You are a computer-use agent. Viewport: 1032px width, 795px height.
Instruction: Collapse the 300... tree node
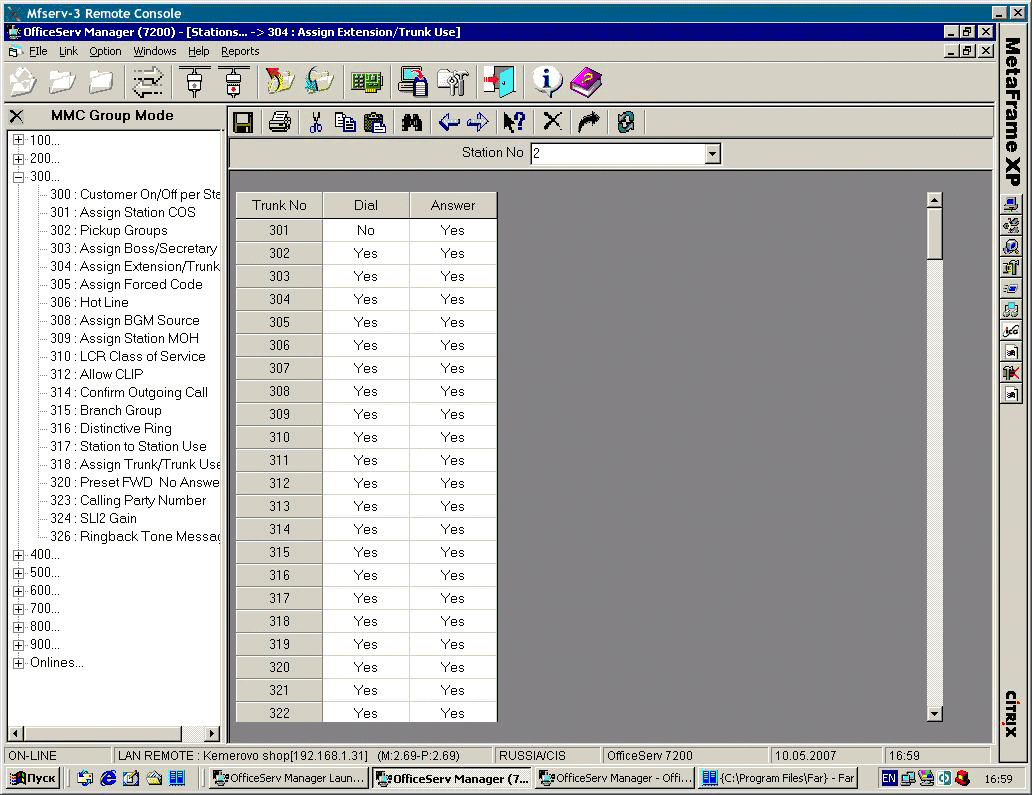click(18, 176)
